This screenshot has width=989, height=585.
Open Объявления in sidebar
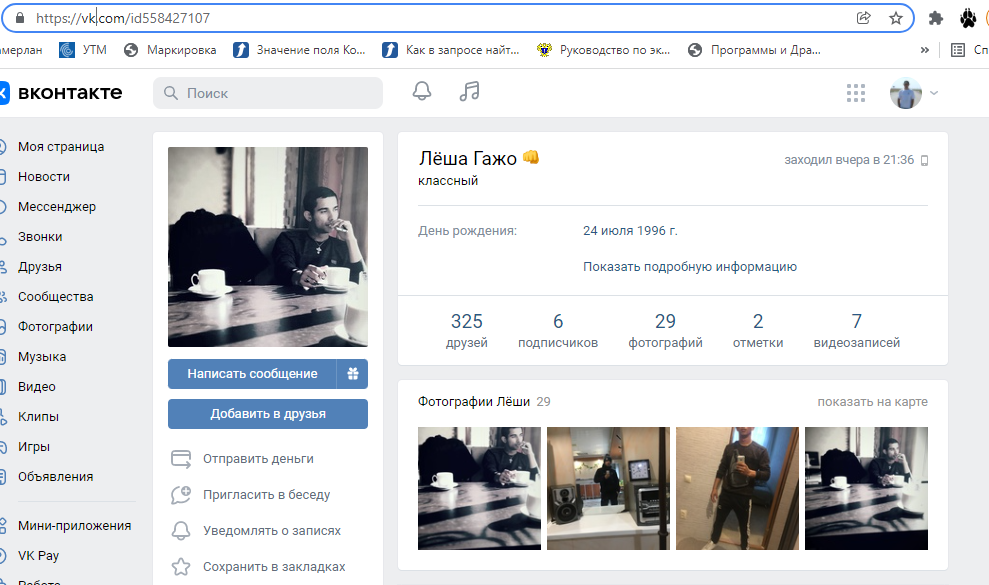point(56,476)
